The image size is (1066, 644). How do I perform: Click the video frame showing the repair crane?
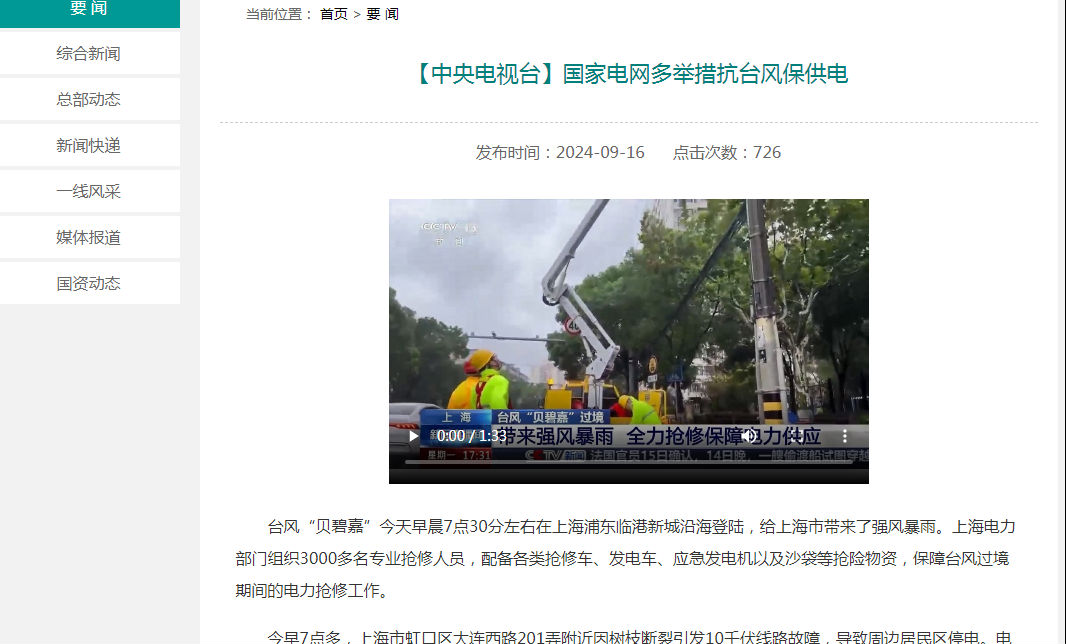pos(628,313)
